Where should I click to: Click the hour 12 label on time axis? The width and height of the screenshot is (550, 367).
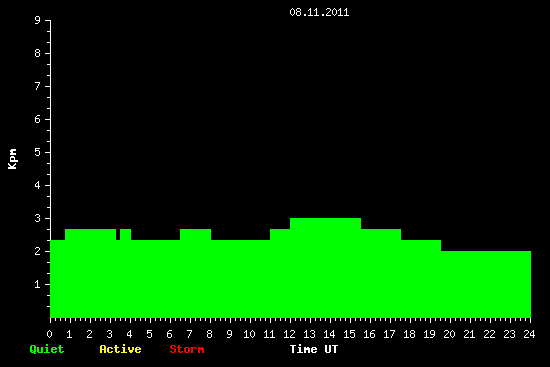coord(289,334)
